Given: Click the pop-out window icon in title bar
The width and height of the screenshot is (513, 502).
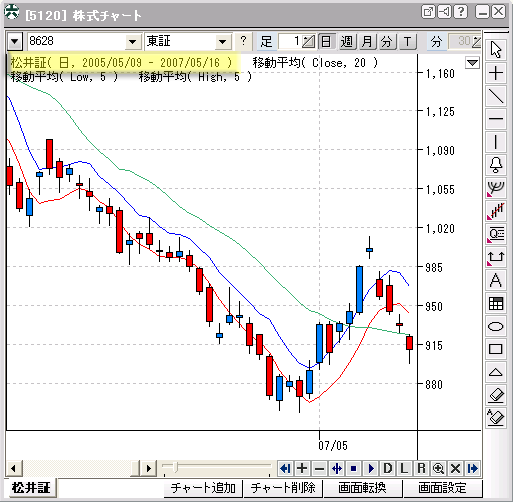Looking at the screenshot, I should coord(428,12).
